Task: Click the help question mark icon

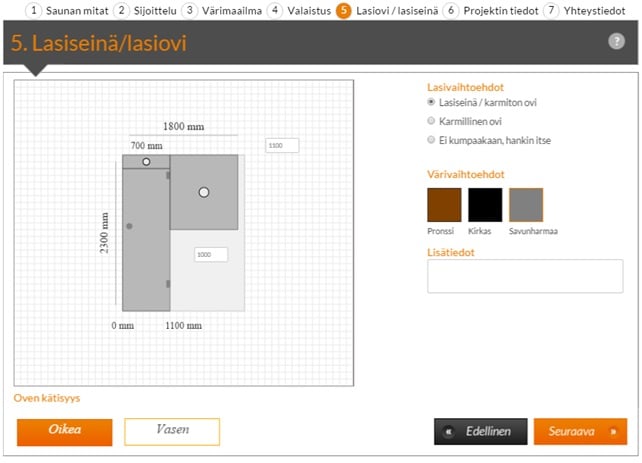Action: [x=616, y=41]
